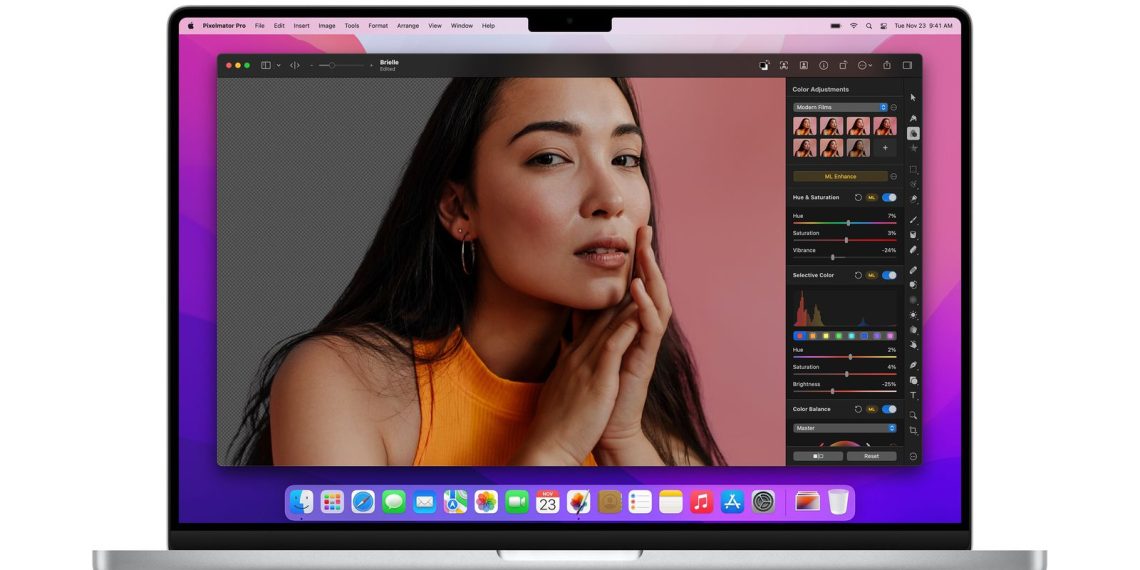Select the Effects star tool
Screen dimensions: 1140x570
(913, 148)
